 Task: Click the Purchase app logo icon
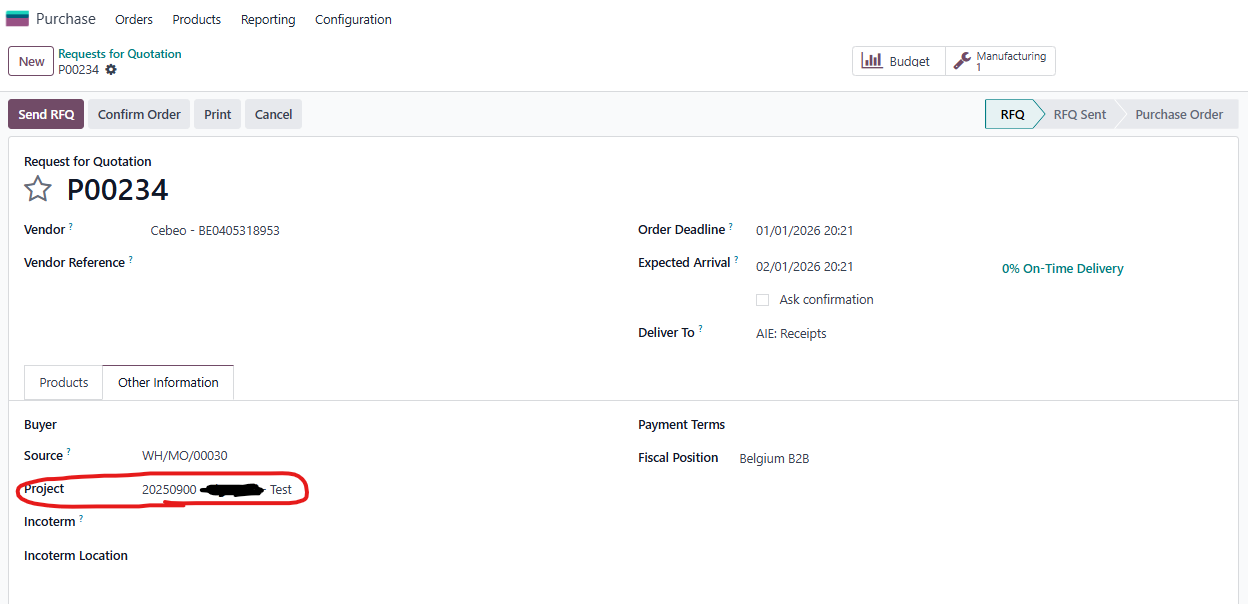(x=17, y=19)
